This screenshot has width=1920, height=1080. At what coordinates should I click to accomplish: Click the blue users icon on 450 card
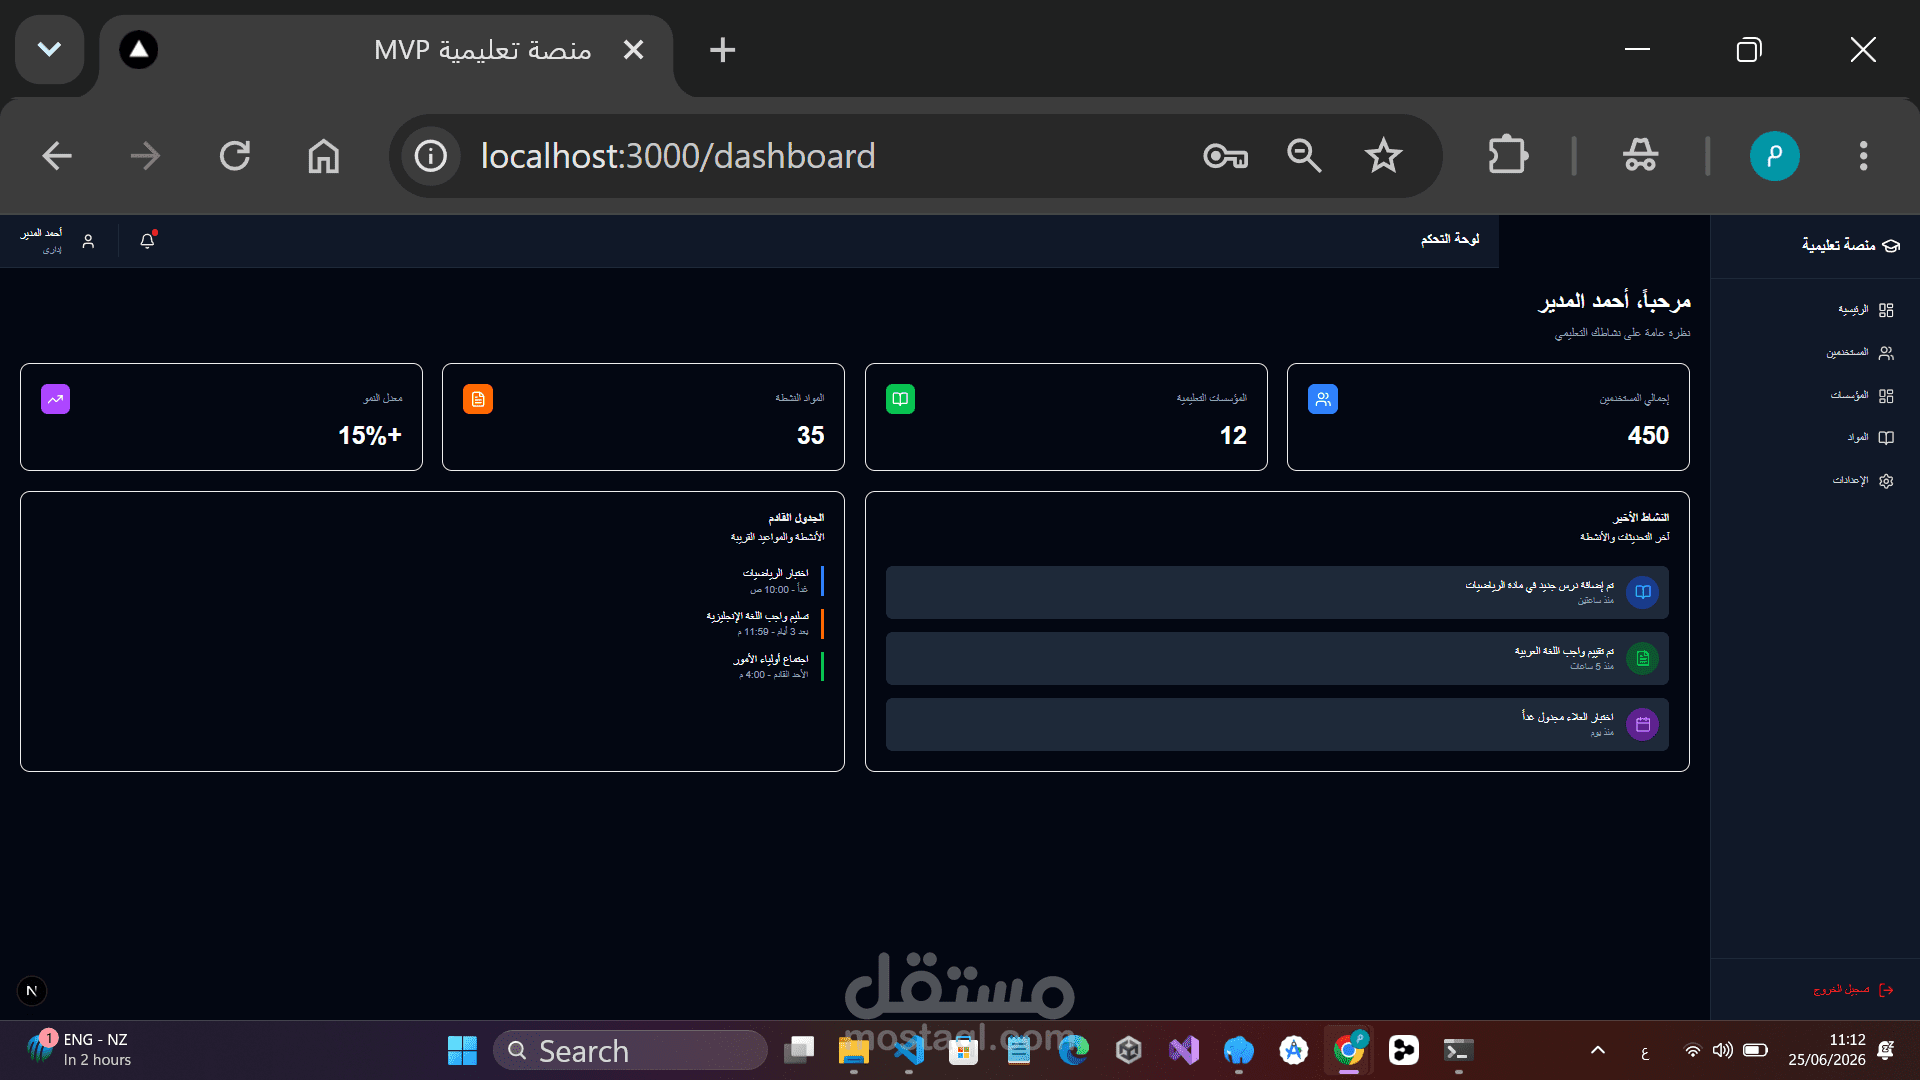click(x=1322, y=400)
